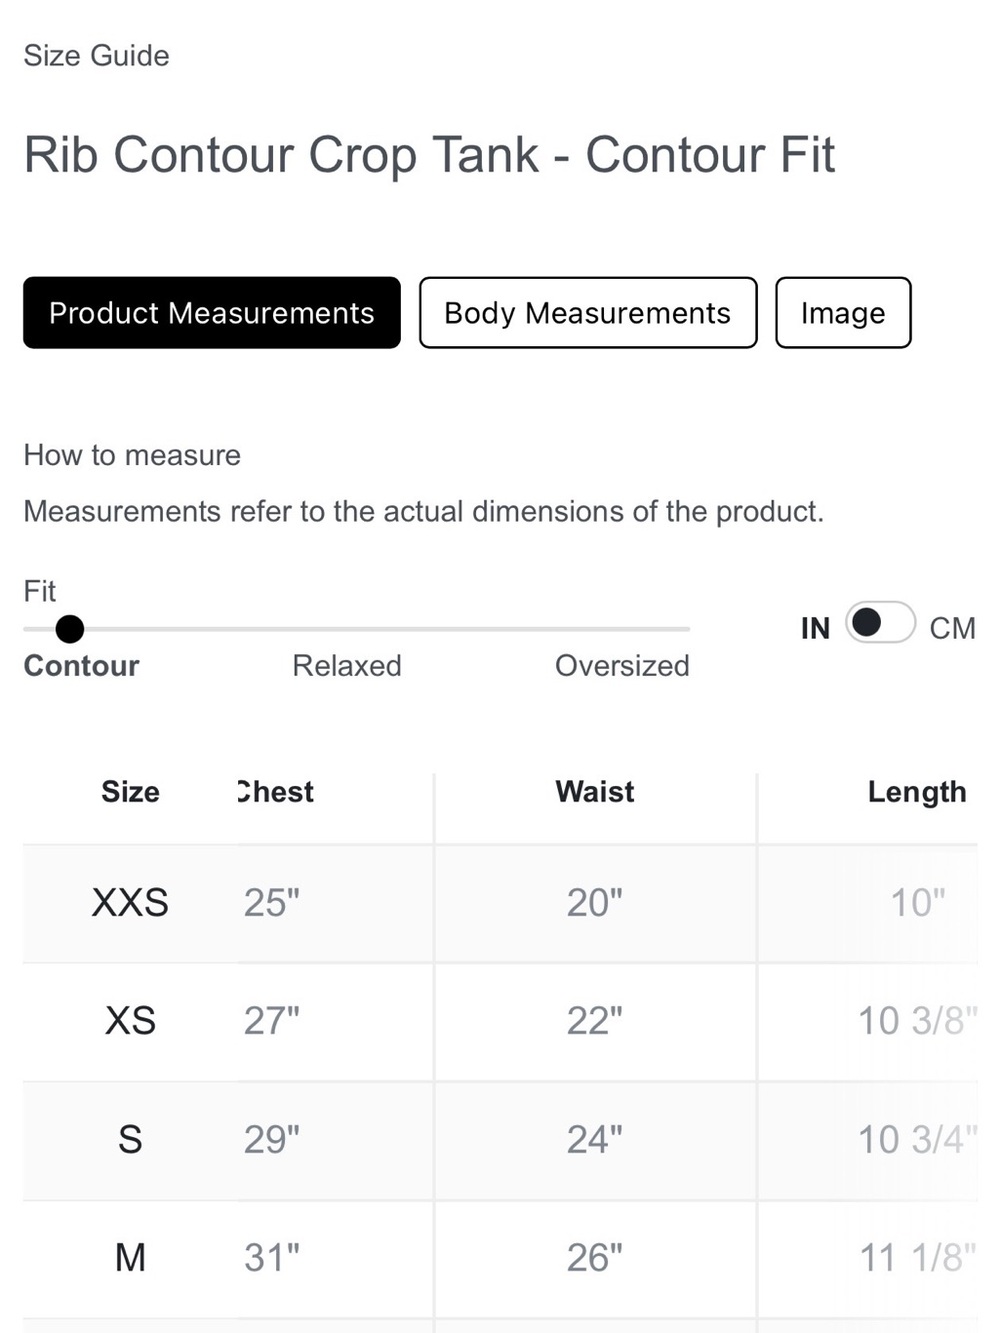Click the Size column header
Viewport: 1000px width, 1333px height.
(130, 792)
